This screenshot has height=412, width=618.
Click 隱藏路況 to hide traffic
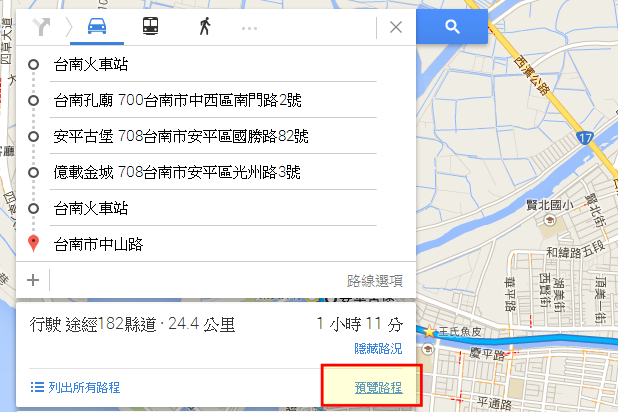point(378,349)
